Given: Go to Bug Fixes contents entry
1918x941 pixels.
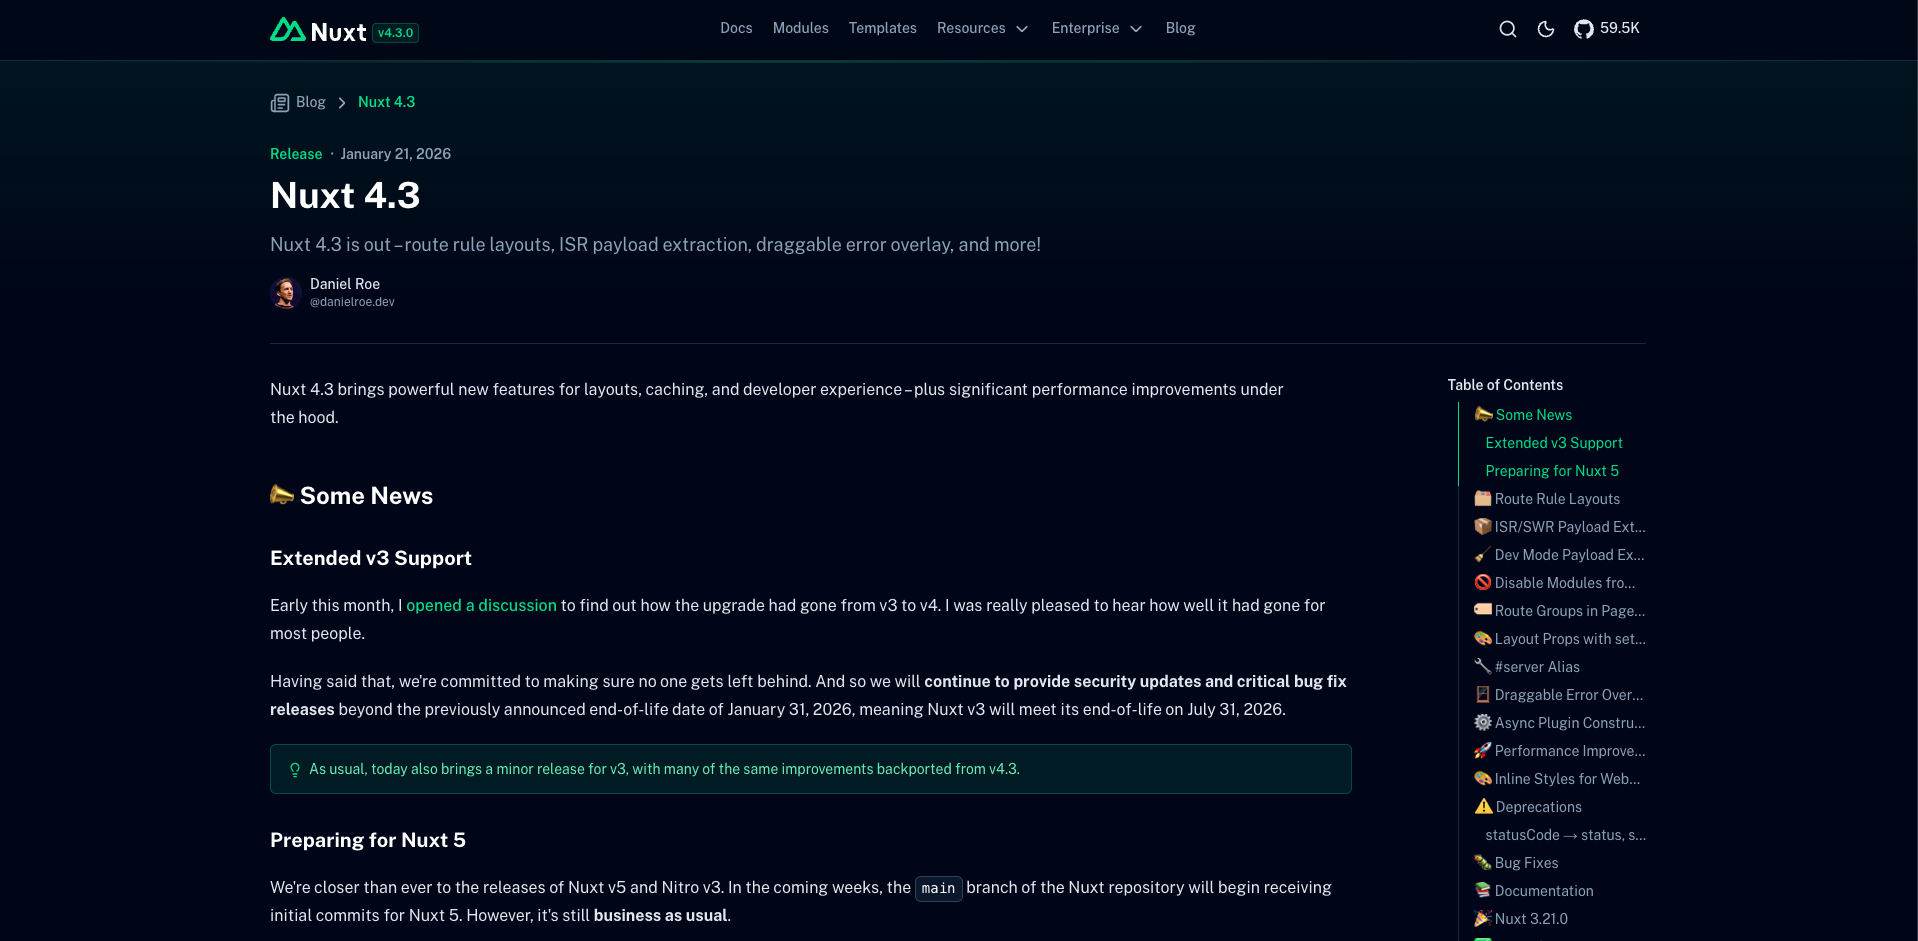Looking at the screenshot, I should click(1526, 863).
